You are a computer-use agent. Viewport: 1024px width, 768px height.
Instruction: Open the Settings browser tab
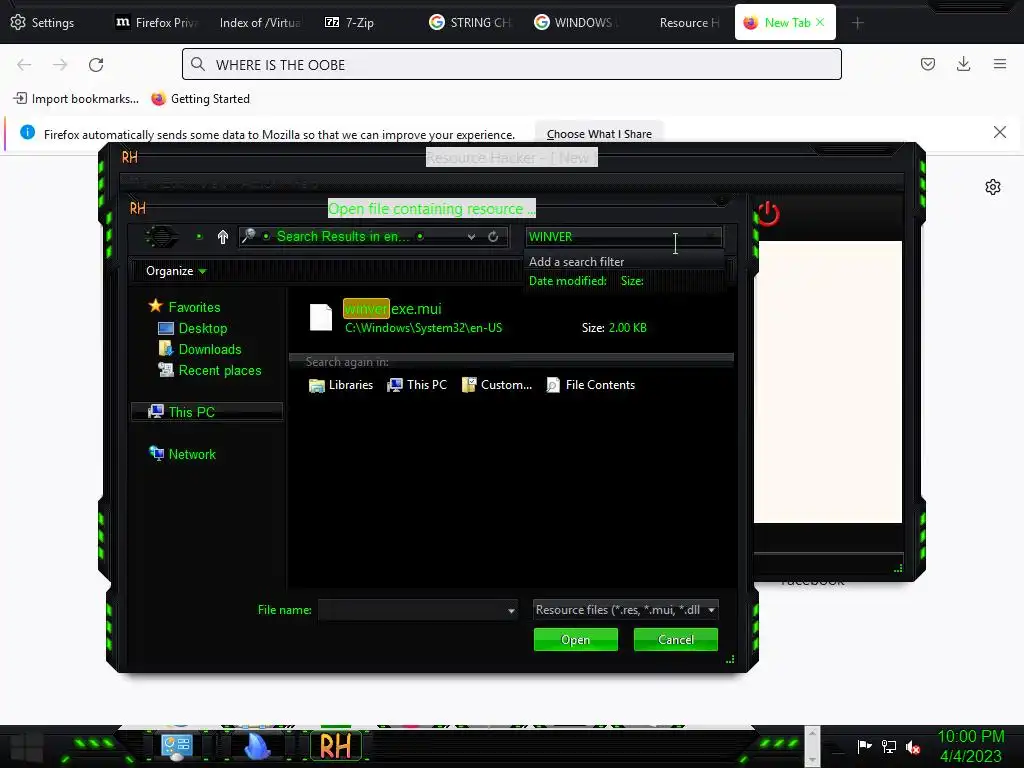click(43, 22)
